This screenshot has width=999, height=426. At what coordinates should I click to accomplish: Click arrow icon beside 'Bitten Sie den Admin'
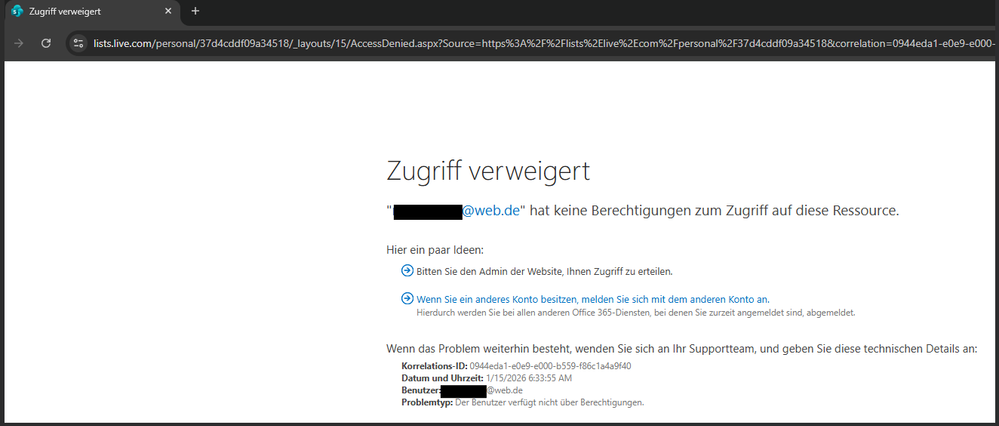point(407,271)
